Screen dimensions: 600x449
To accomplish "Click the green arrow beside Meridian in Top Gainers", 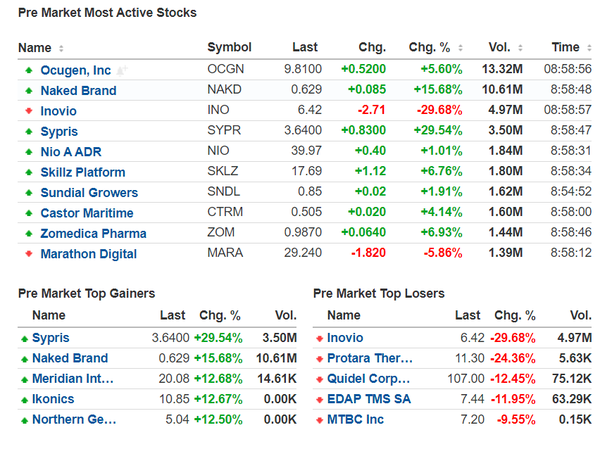I will click(25, 379).
